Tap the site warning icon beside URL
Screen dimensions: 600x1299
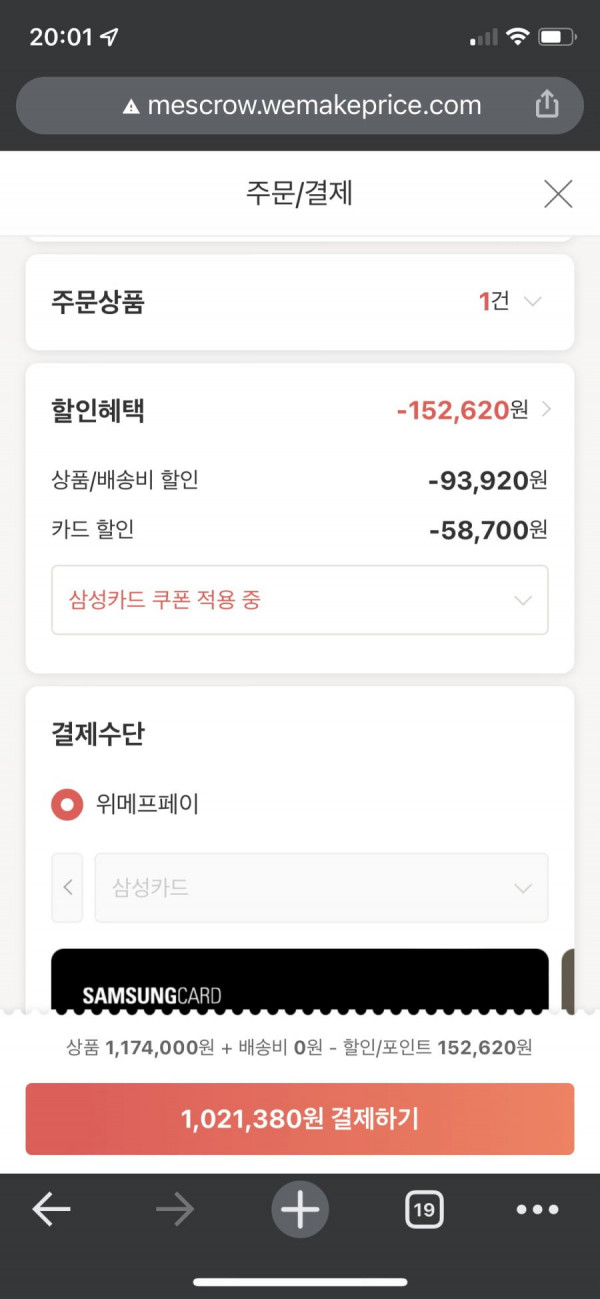click(x=130, y=106)
